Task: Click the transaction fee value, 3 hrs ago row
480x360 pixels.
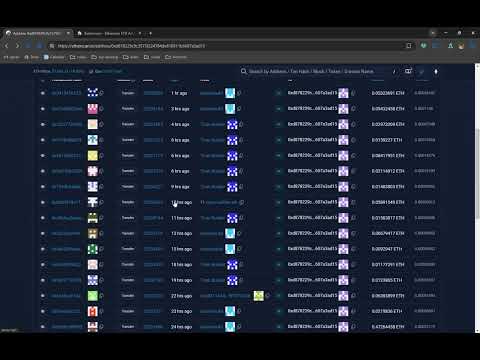Action: pyautogui.click(x=424, y=109)
